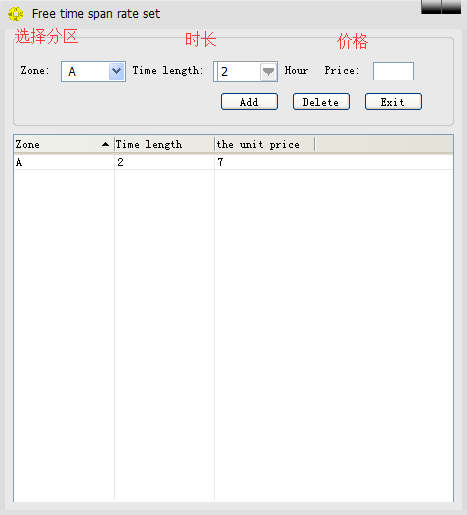Focus the Price input field

pos(393,71)
